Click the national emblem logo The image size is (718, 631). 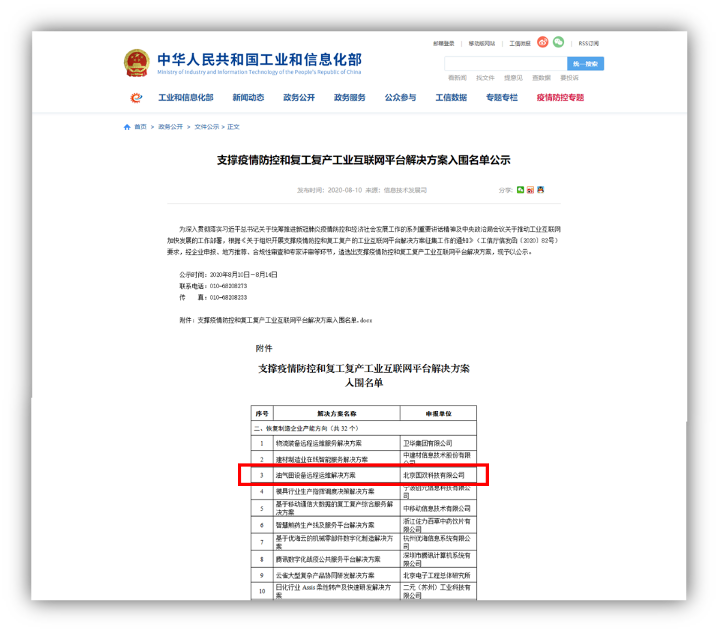pyautogui.click(x=136, y=63)
